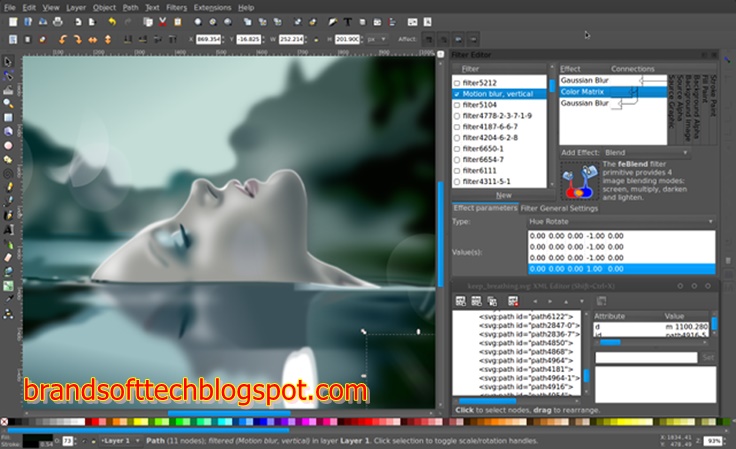Toggle the filter6650-1 checkbox
The image size is (736, 449).
[457, 149]
